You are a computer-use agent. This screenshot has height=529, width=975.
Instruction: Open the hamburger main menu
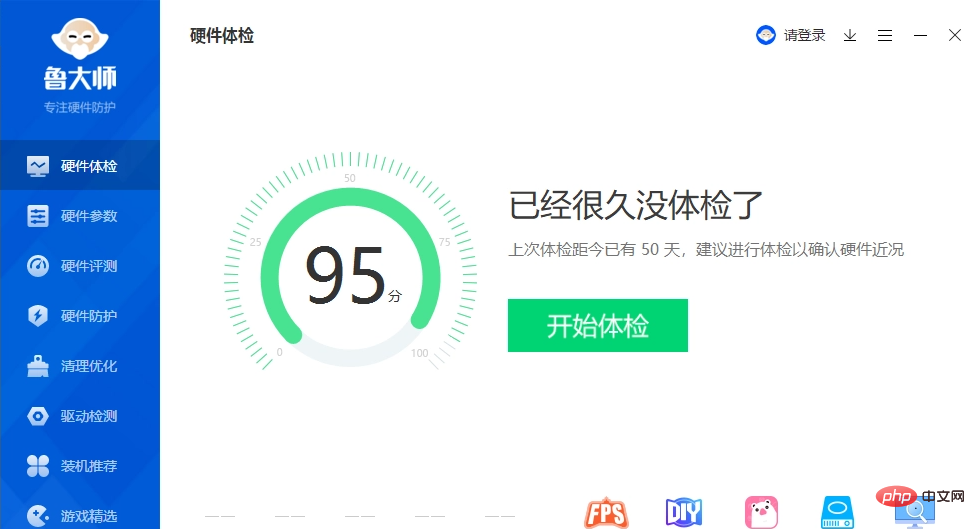click(x=885, y=35)
